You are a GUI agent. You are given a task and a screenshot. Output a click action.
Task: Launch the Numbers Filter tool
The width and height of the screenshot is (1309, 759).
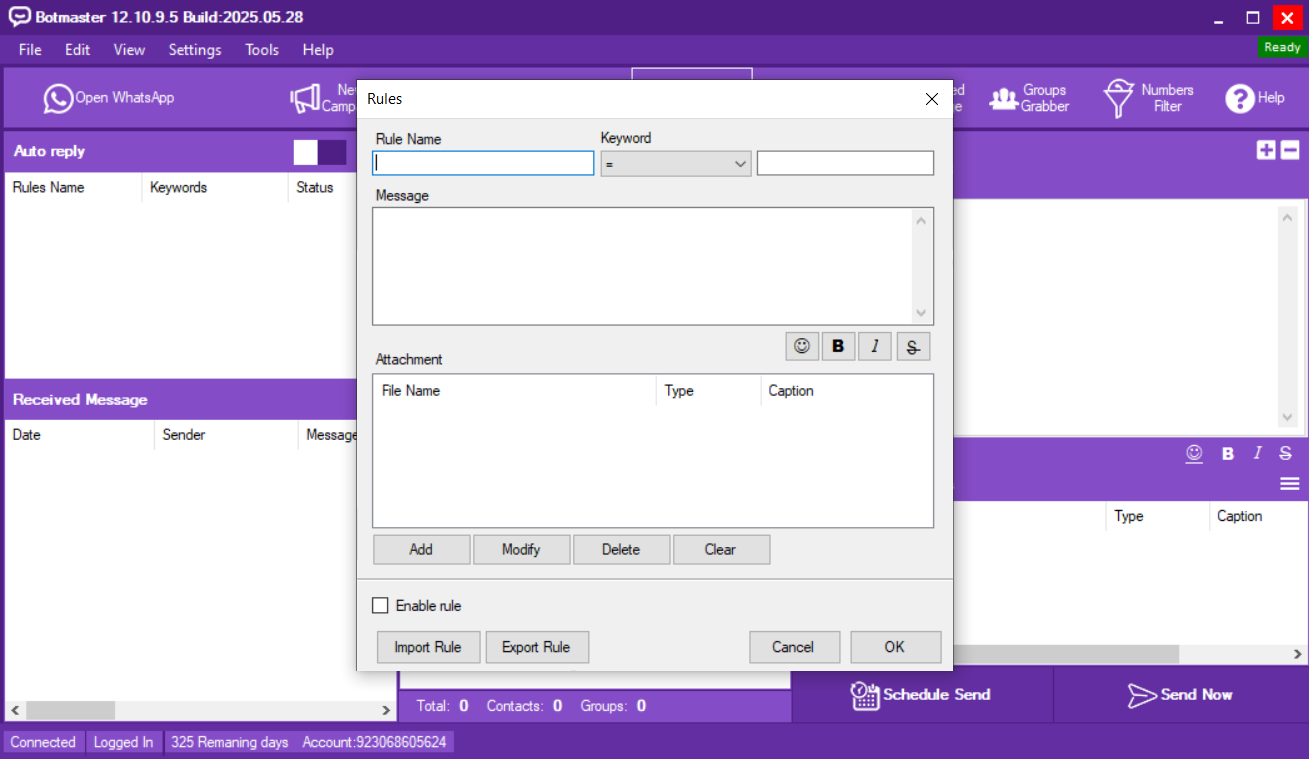tap(1148, 98)
